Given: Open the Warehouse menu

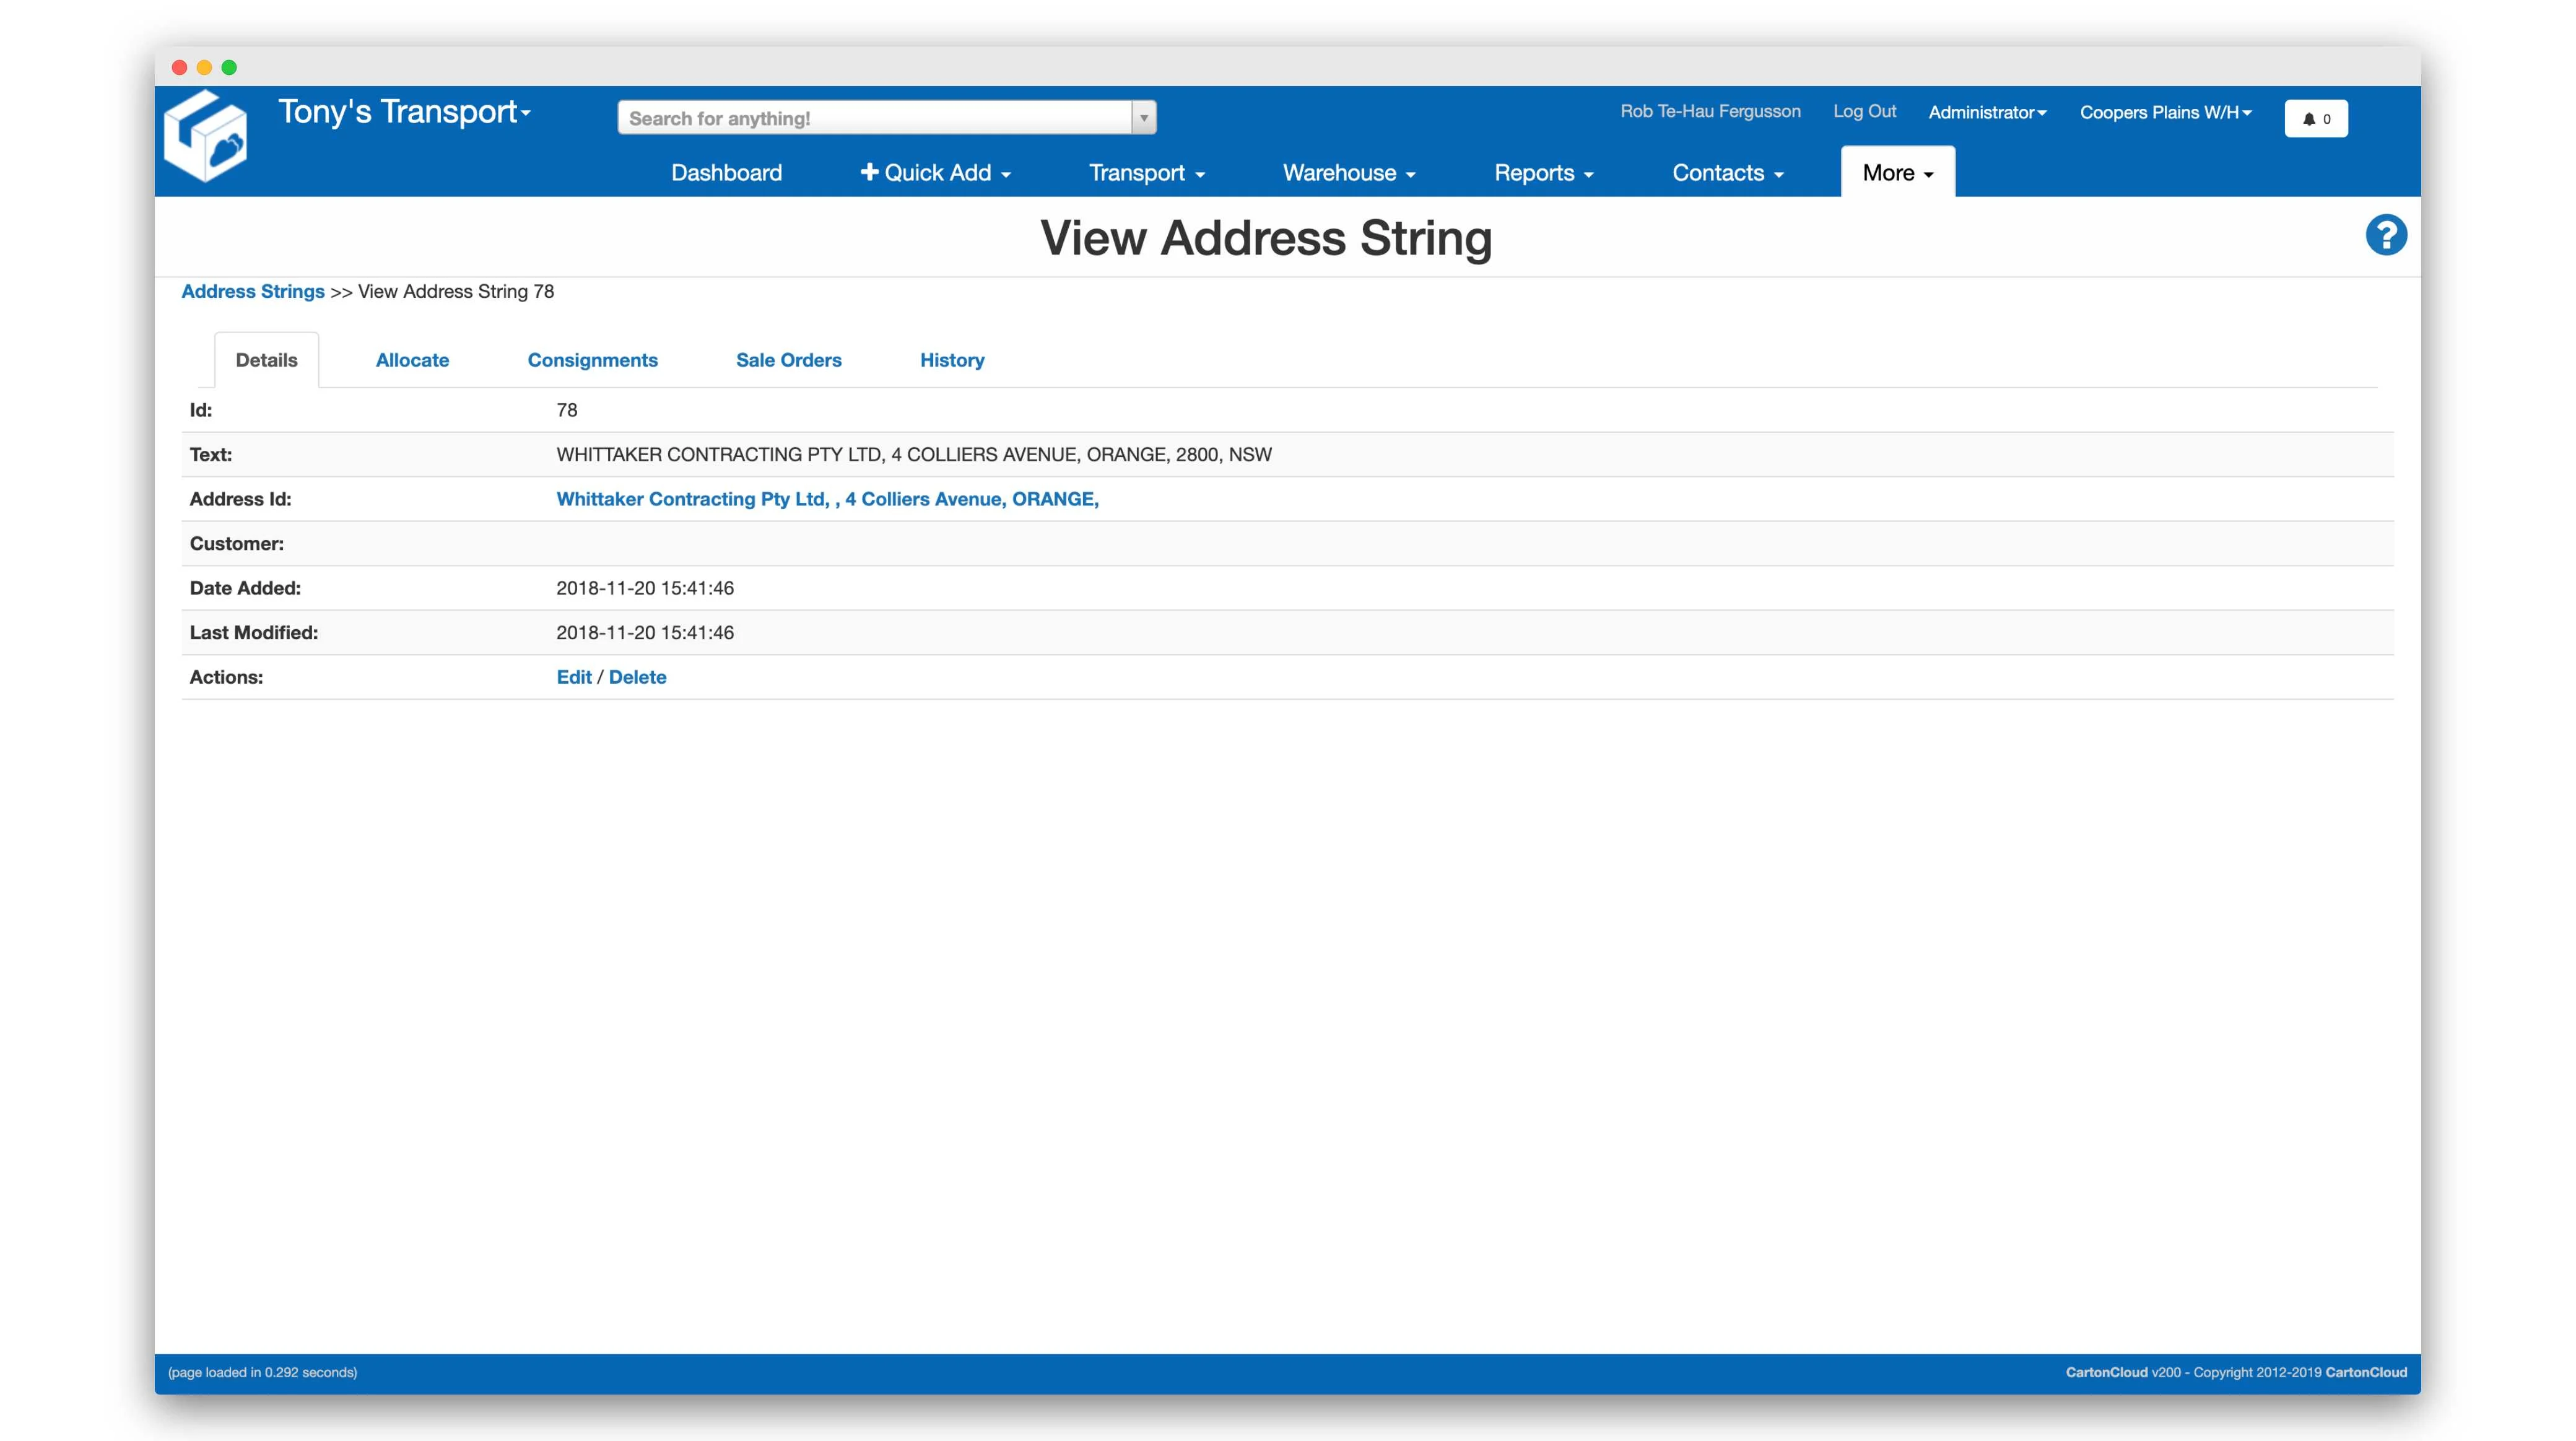Looking at the screenshot, I should point(1348,172).
